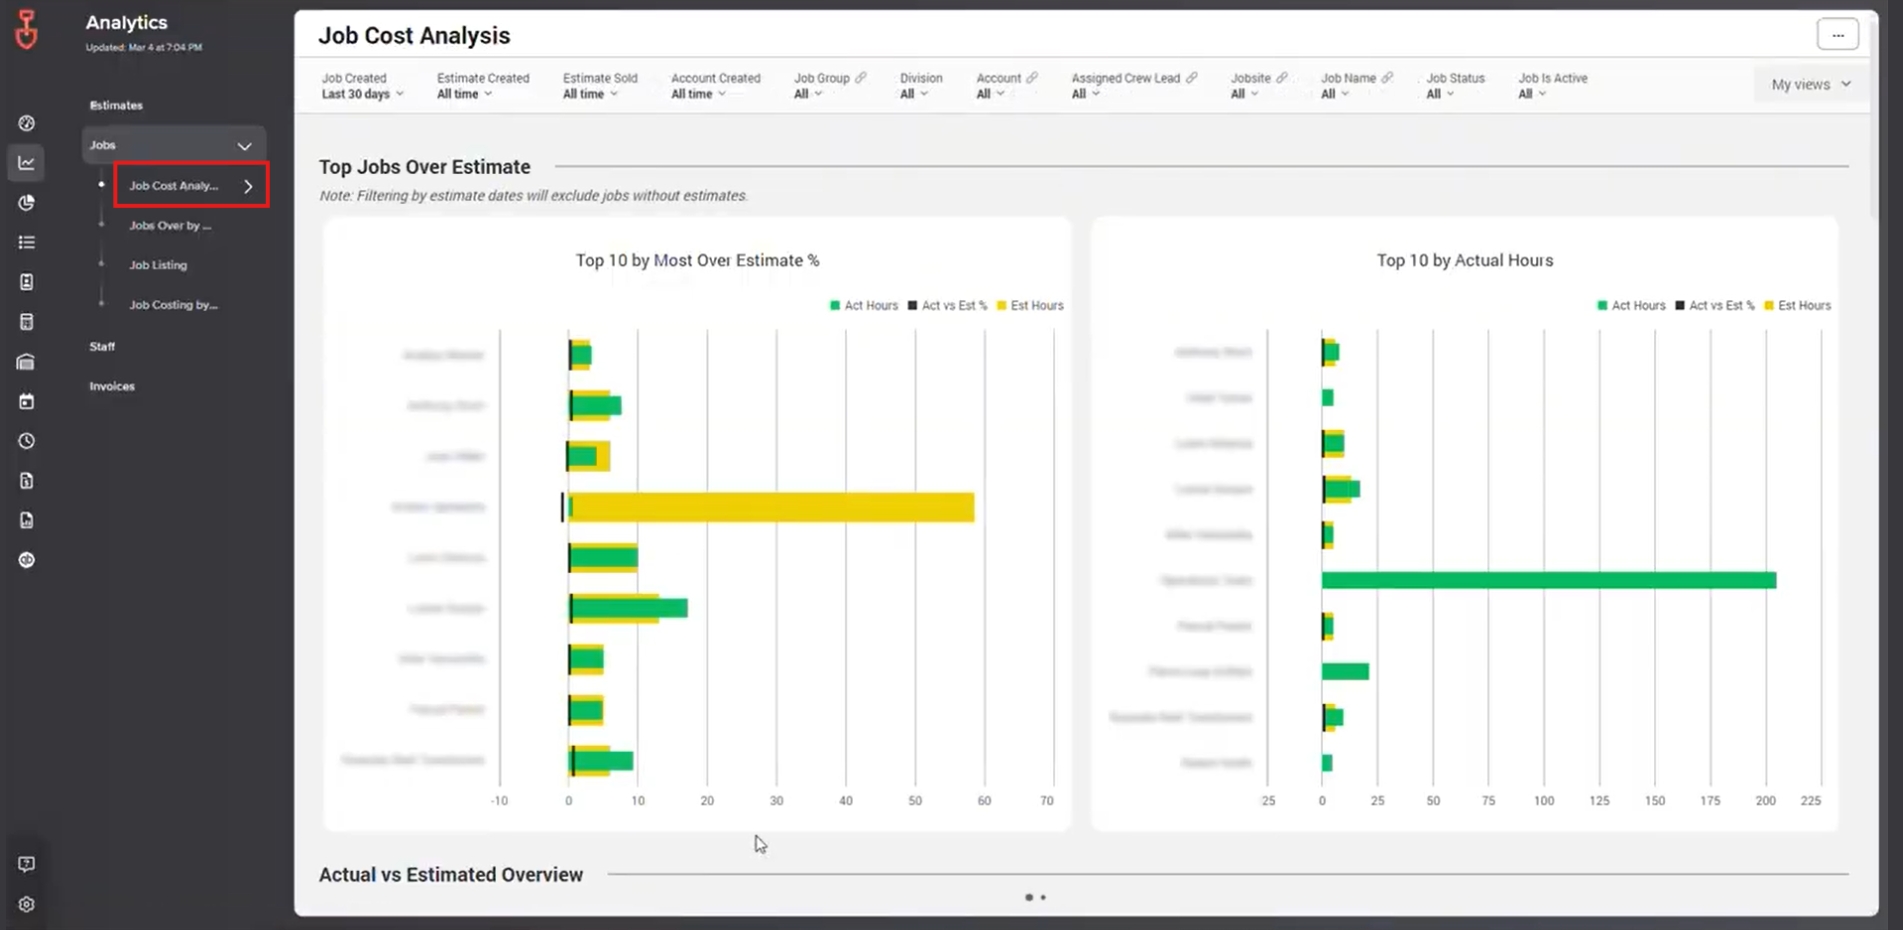Open the My views dropdown

(1808, 84)
